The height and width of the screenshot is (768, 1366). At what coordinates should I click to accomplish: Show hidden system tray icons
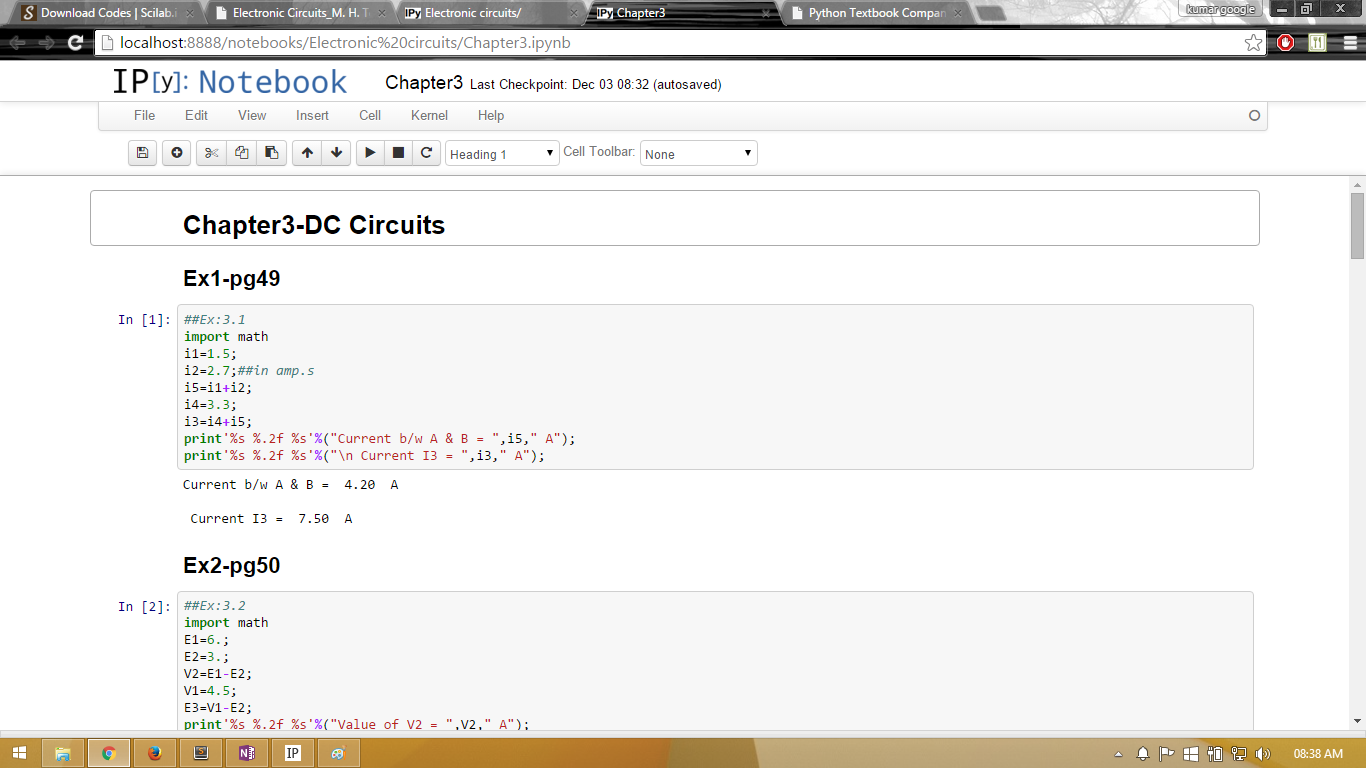[x=1117, y=754]
